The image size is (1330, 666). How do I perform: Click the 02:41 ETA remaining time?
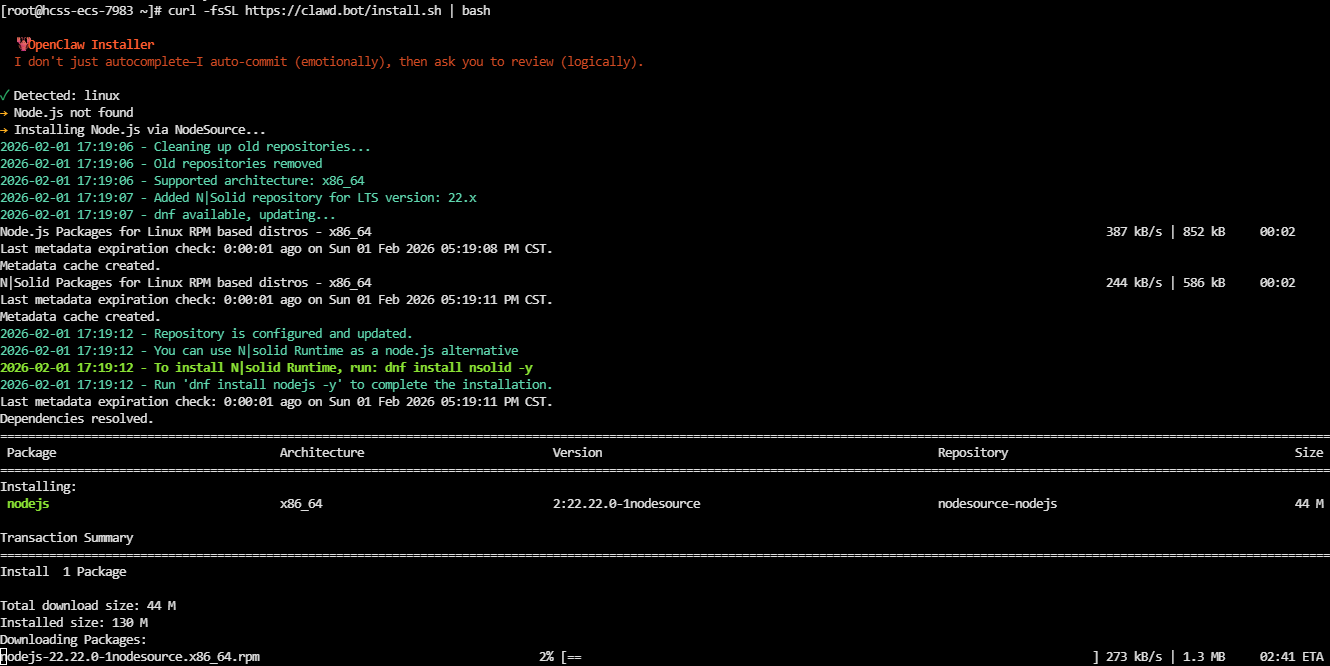coord(1291,657)
